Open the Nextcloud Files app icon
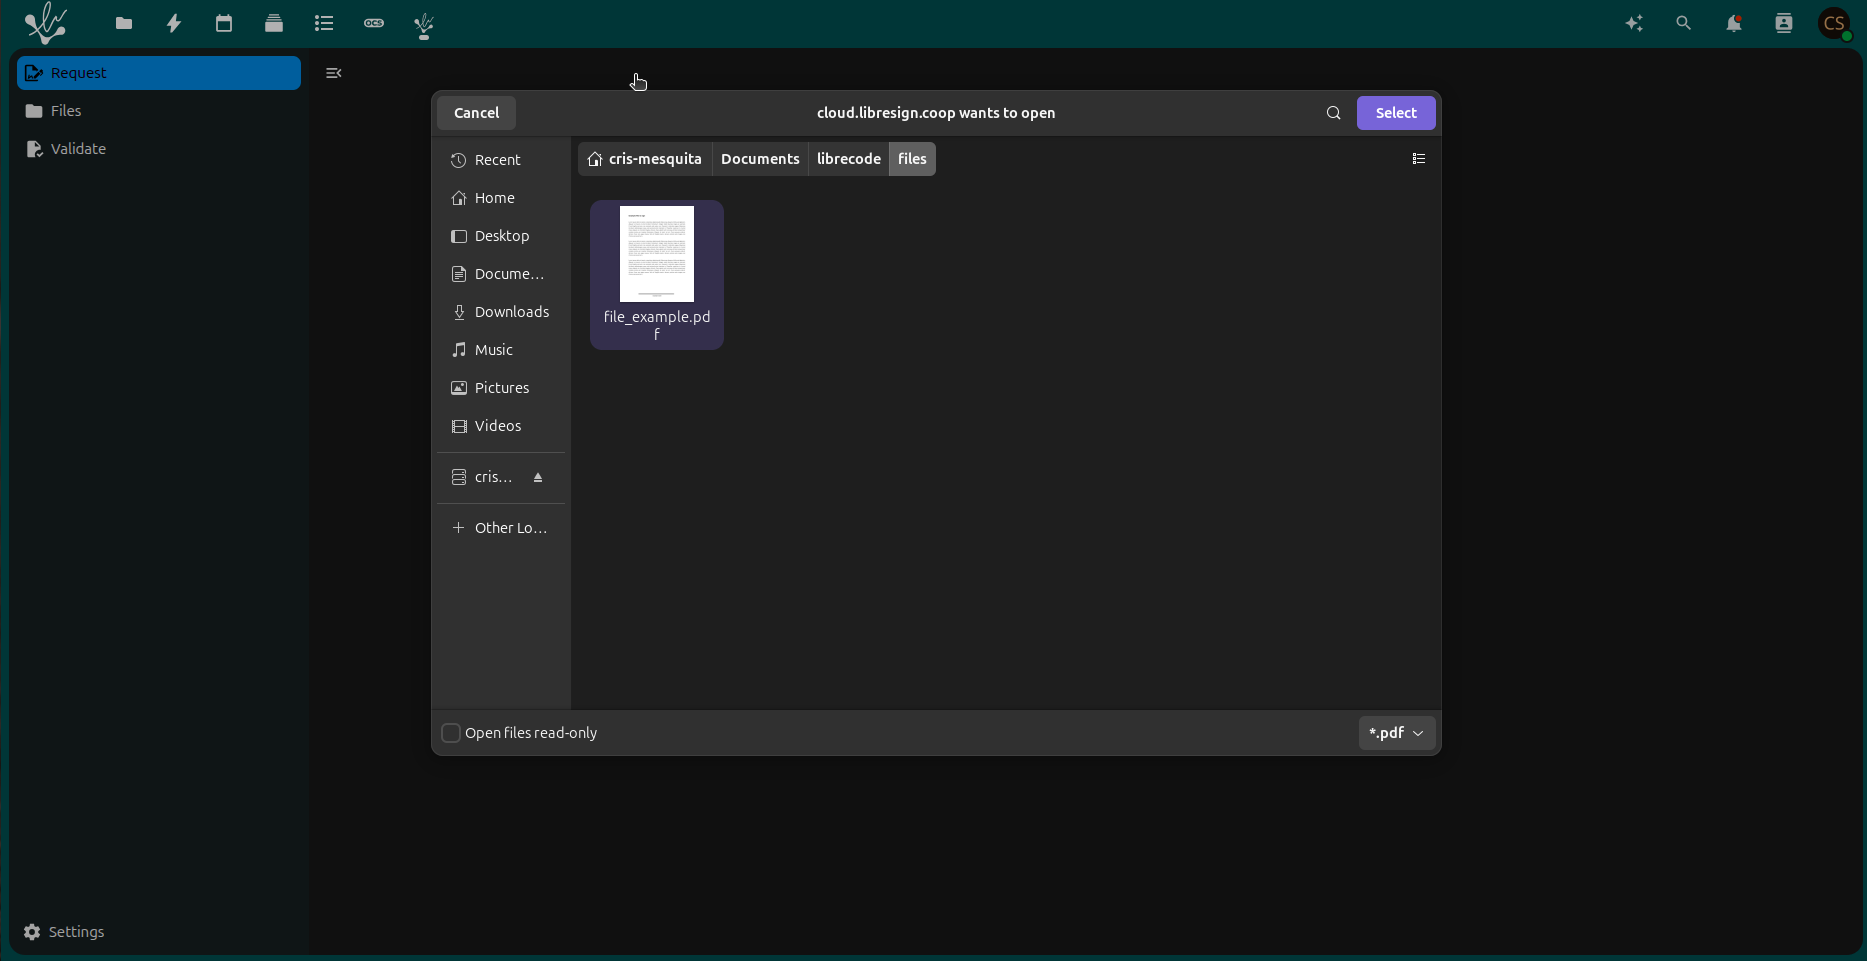 point(124,23)
